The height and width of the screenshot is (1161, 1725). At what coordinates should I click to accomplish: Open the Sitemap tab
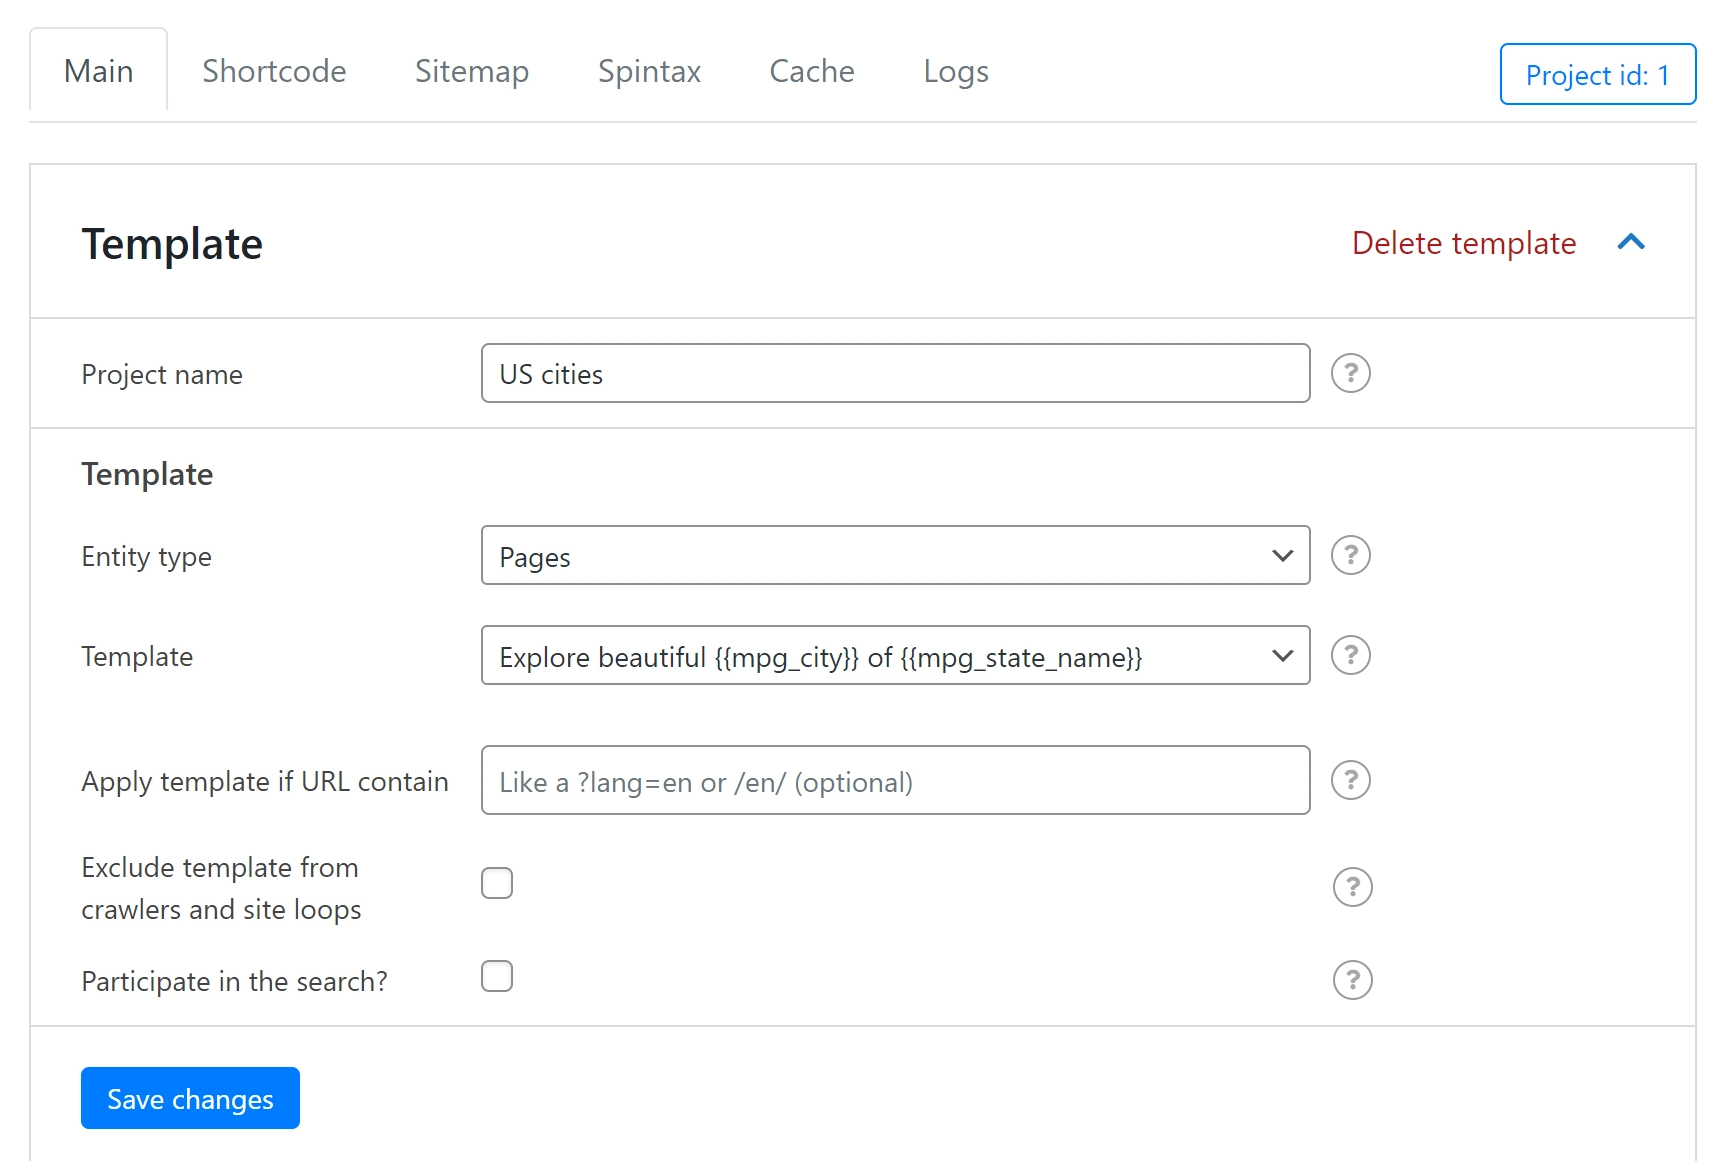(x=471, y=71)
